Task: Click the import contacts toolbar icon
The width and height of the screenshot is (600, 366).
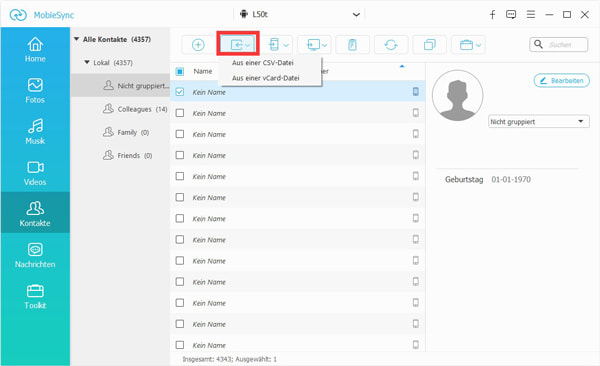Action: [x=238, y=45]
